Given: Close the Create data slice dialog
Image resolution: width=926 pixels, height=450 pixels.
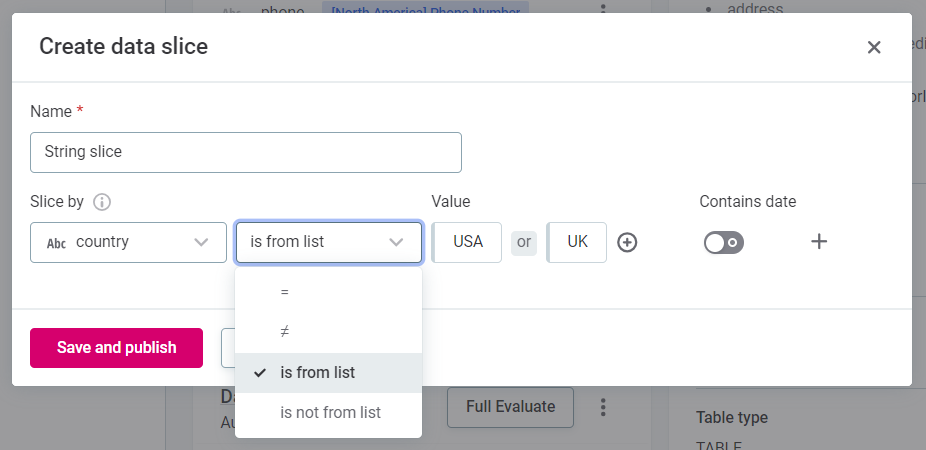Looking at the screenshot, I should [x=874, y=47].
